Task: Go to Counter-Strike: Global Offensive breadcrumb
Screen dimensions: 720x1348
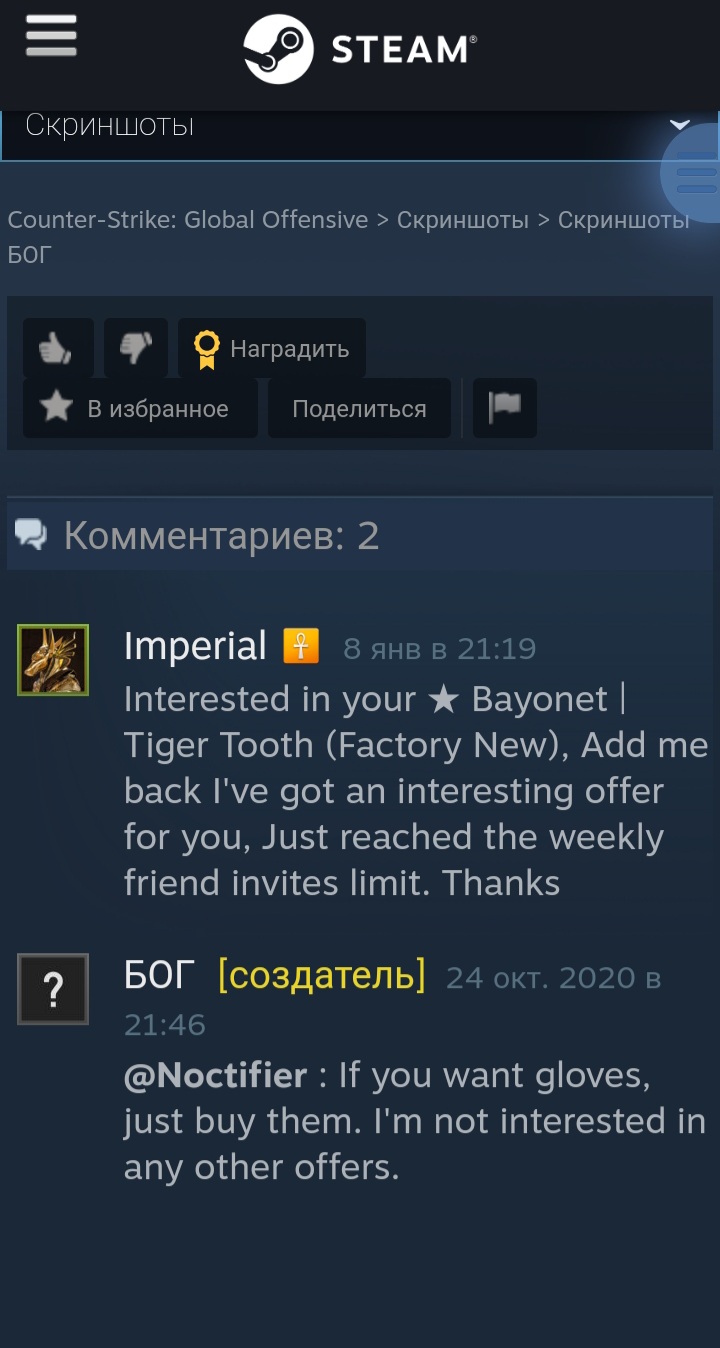Action: [x=188, y=220]
